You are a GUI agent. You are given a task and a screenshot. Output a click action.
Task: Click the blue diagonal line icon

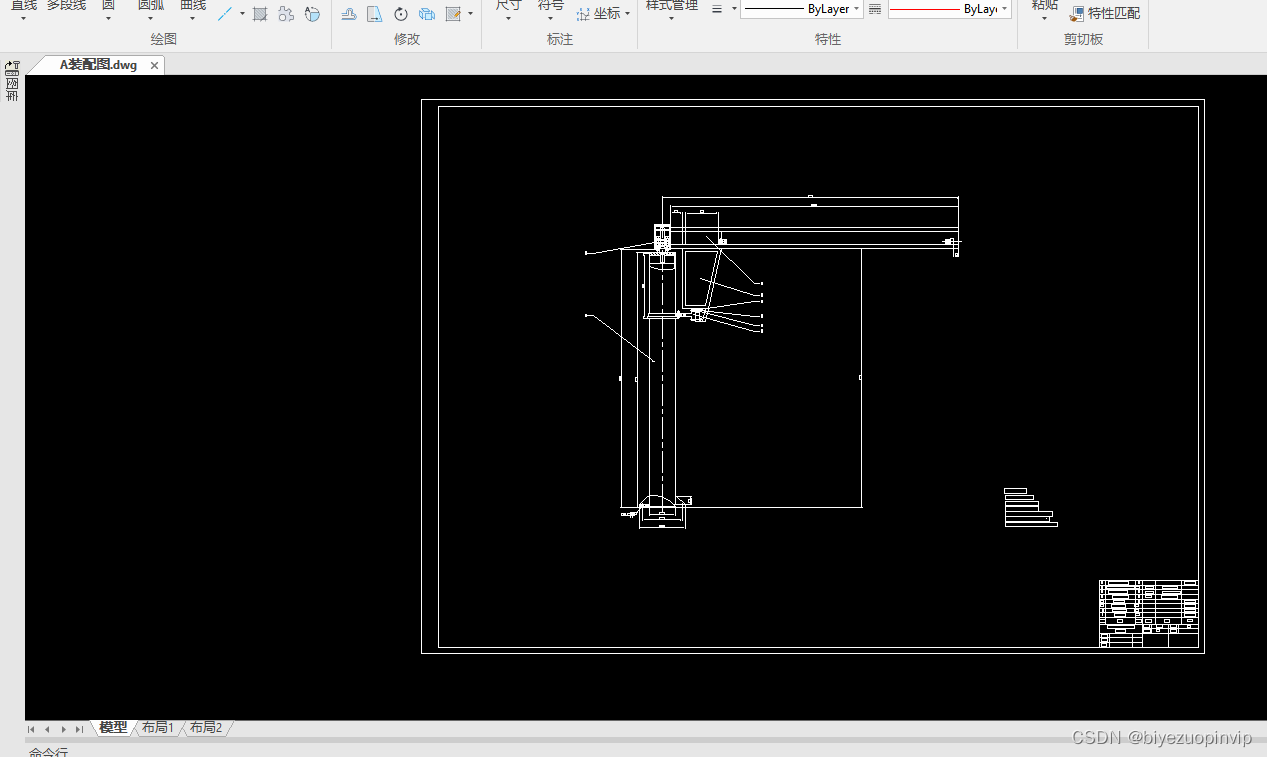pyautogui.click(x=226, y=14)
